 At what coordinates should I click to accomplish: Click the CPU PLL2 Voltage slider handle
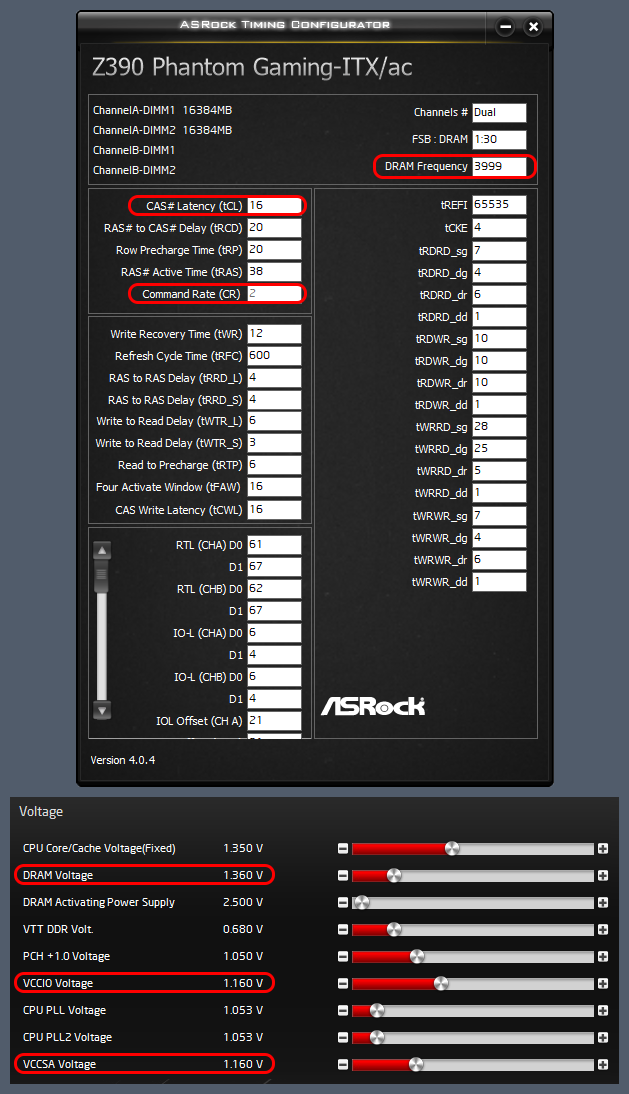click(377, 1037)
